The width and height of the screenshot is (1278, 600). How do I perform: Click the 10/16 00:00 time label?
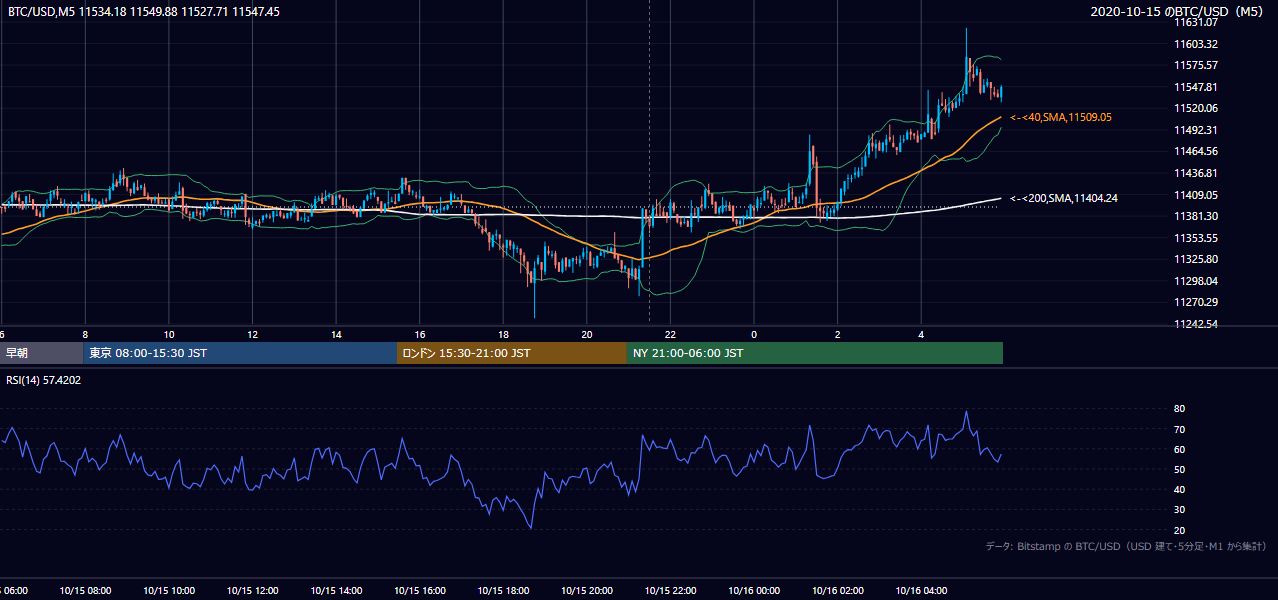754,591
